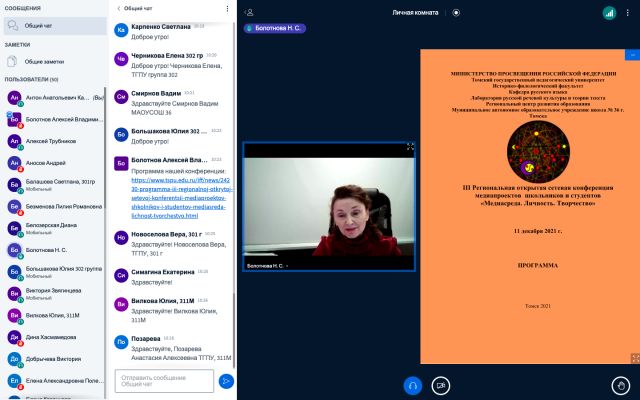Toggle the headphones audio button
The height and width of the screenshot is (400, 640).
(x=413, y=385)
